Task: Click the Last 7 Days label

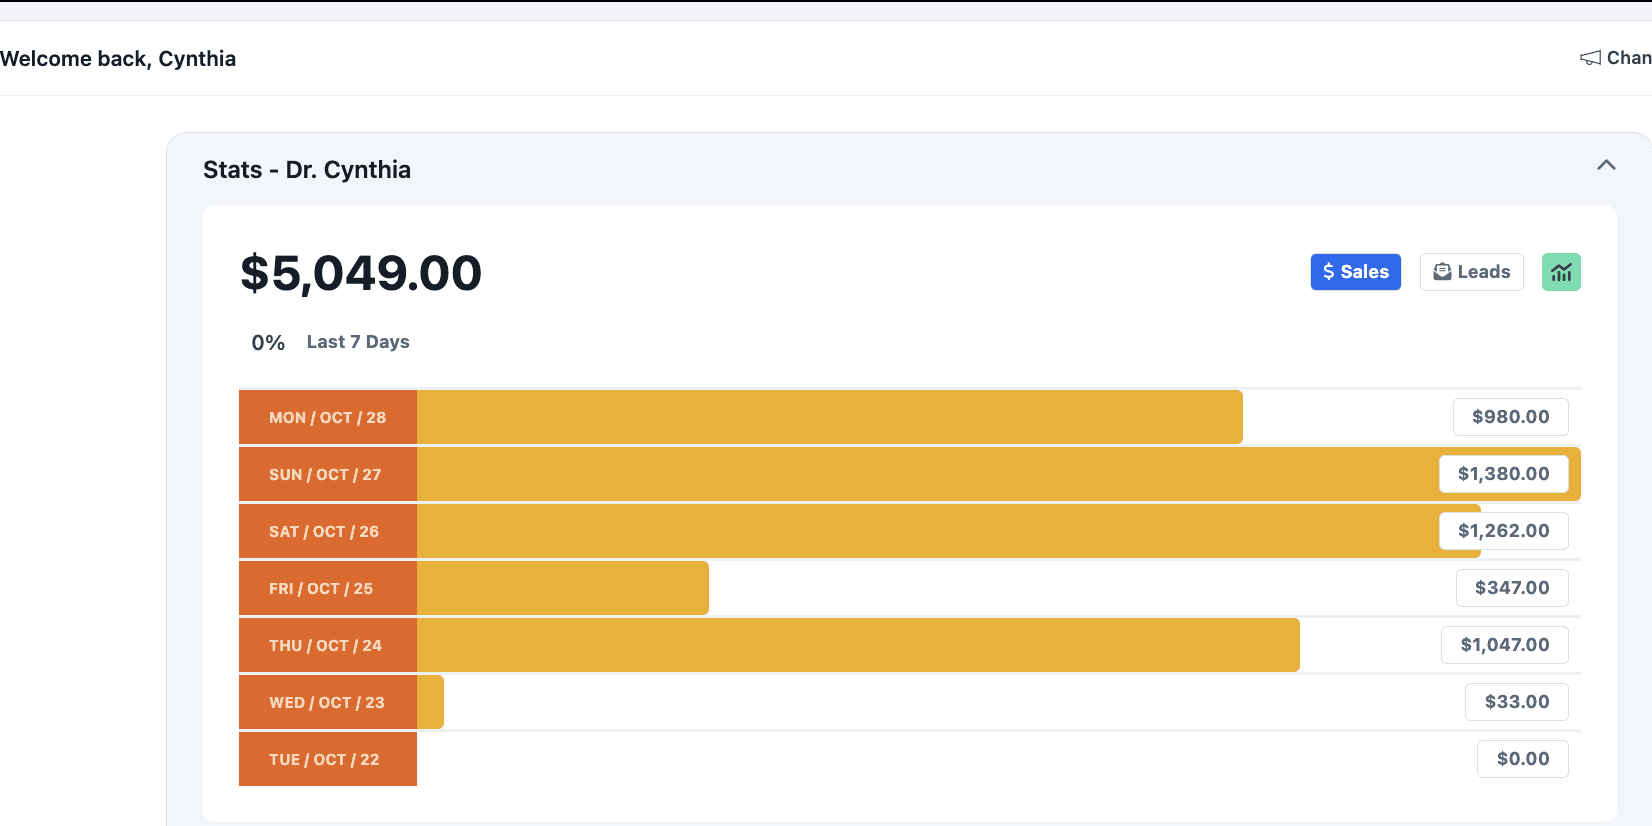Action: [358, 342]
